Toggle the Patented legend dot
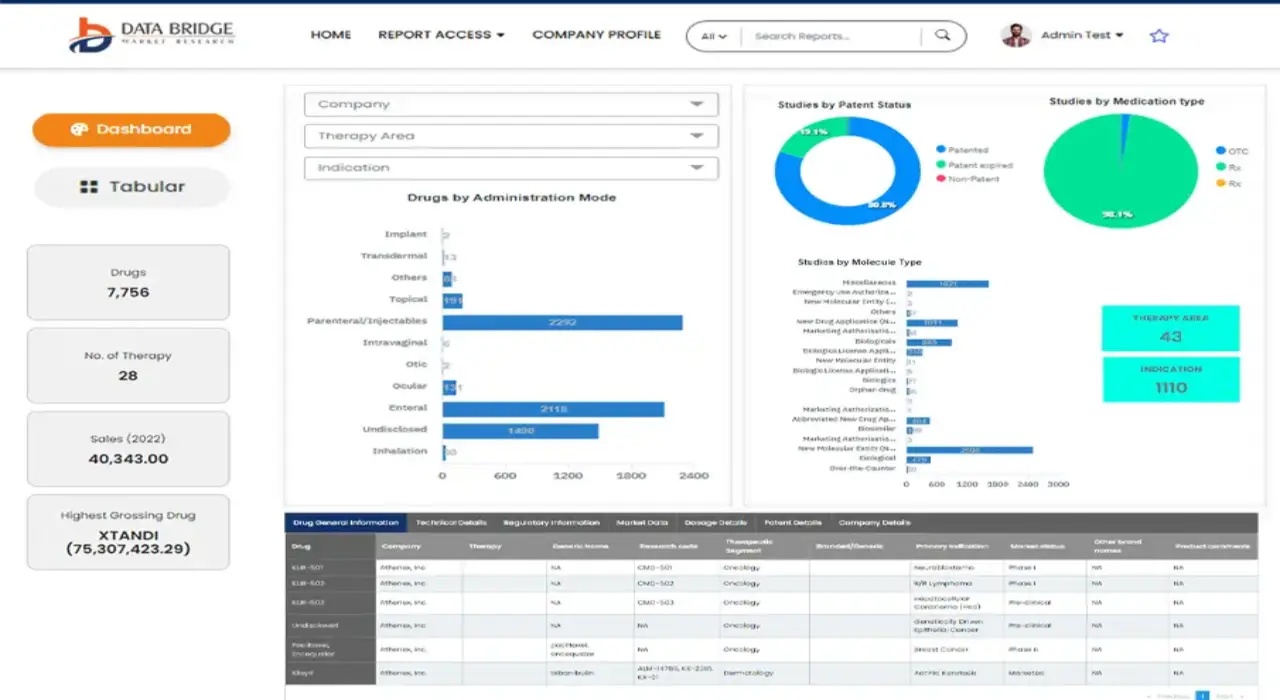Image resolution: width=1280 pixels, height=700 pixels. 941,150
